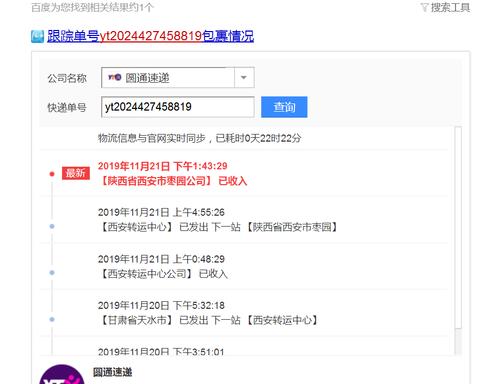This screenshot has height=384, width=499.
Task: Click the red timeline dot of the latest entry
Action: tap(52, 174)
